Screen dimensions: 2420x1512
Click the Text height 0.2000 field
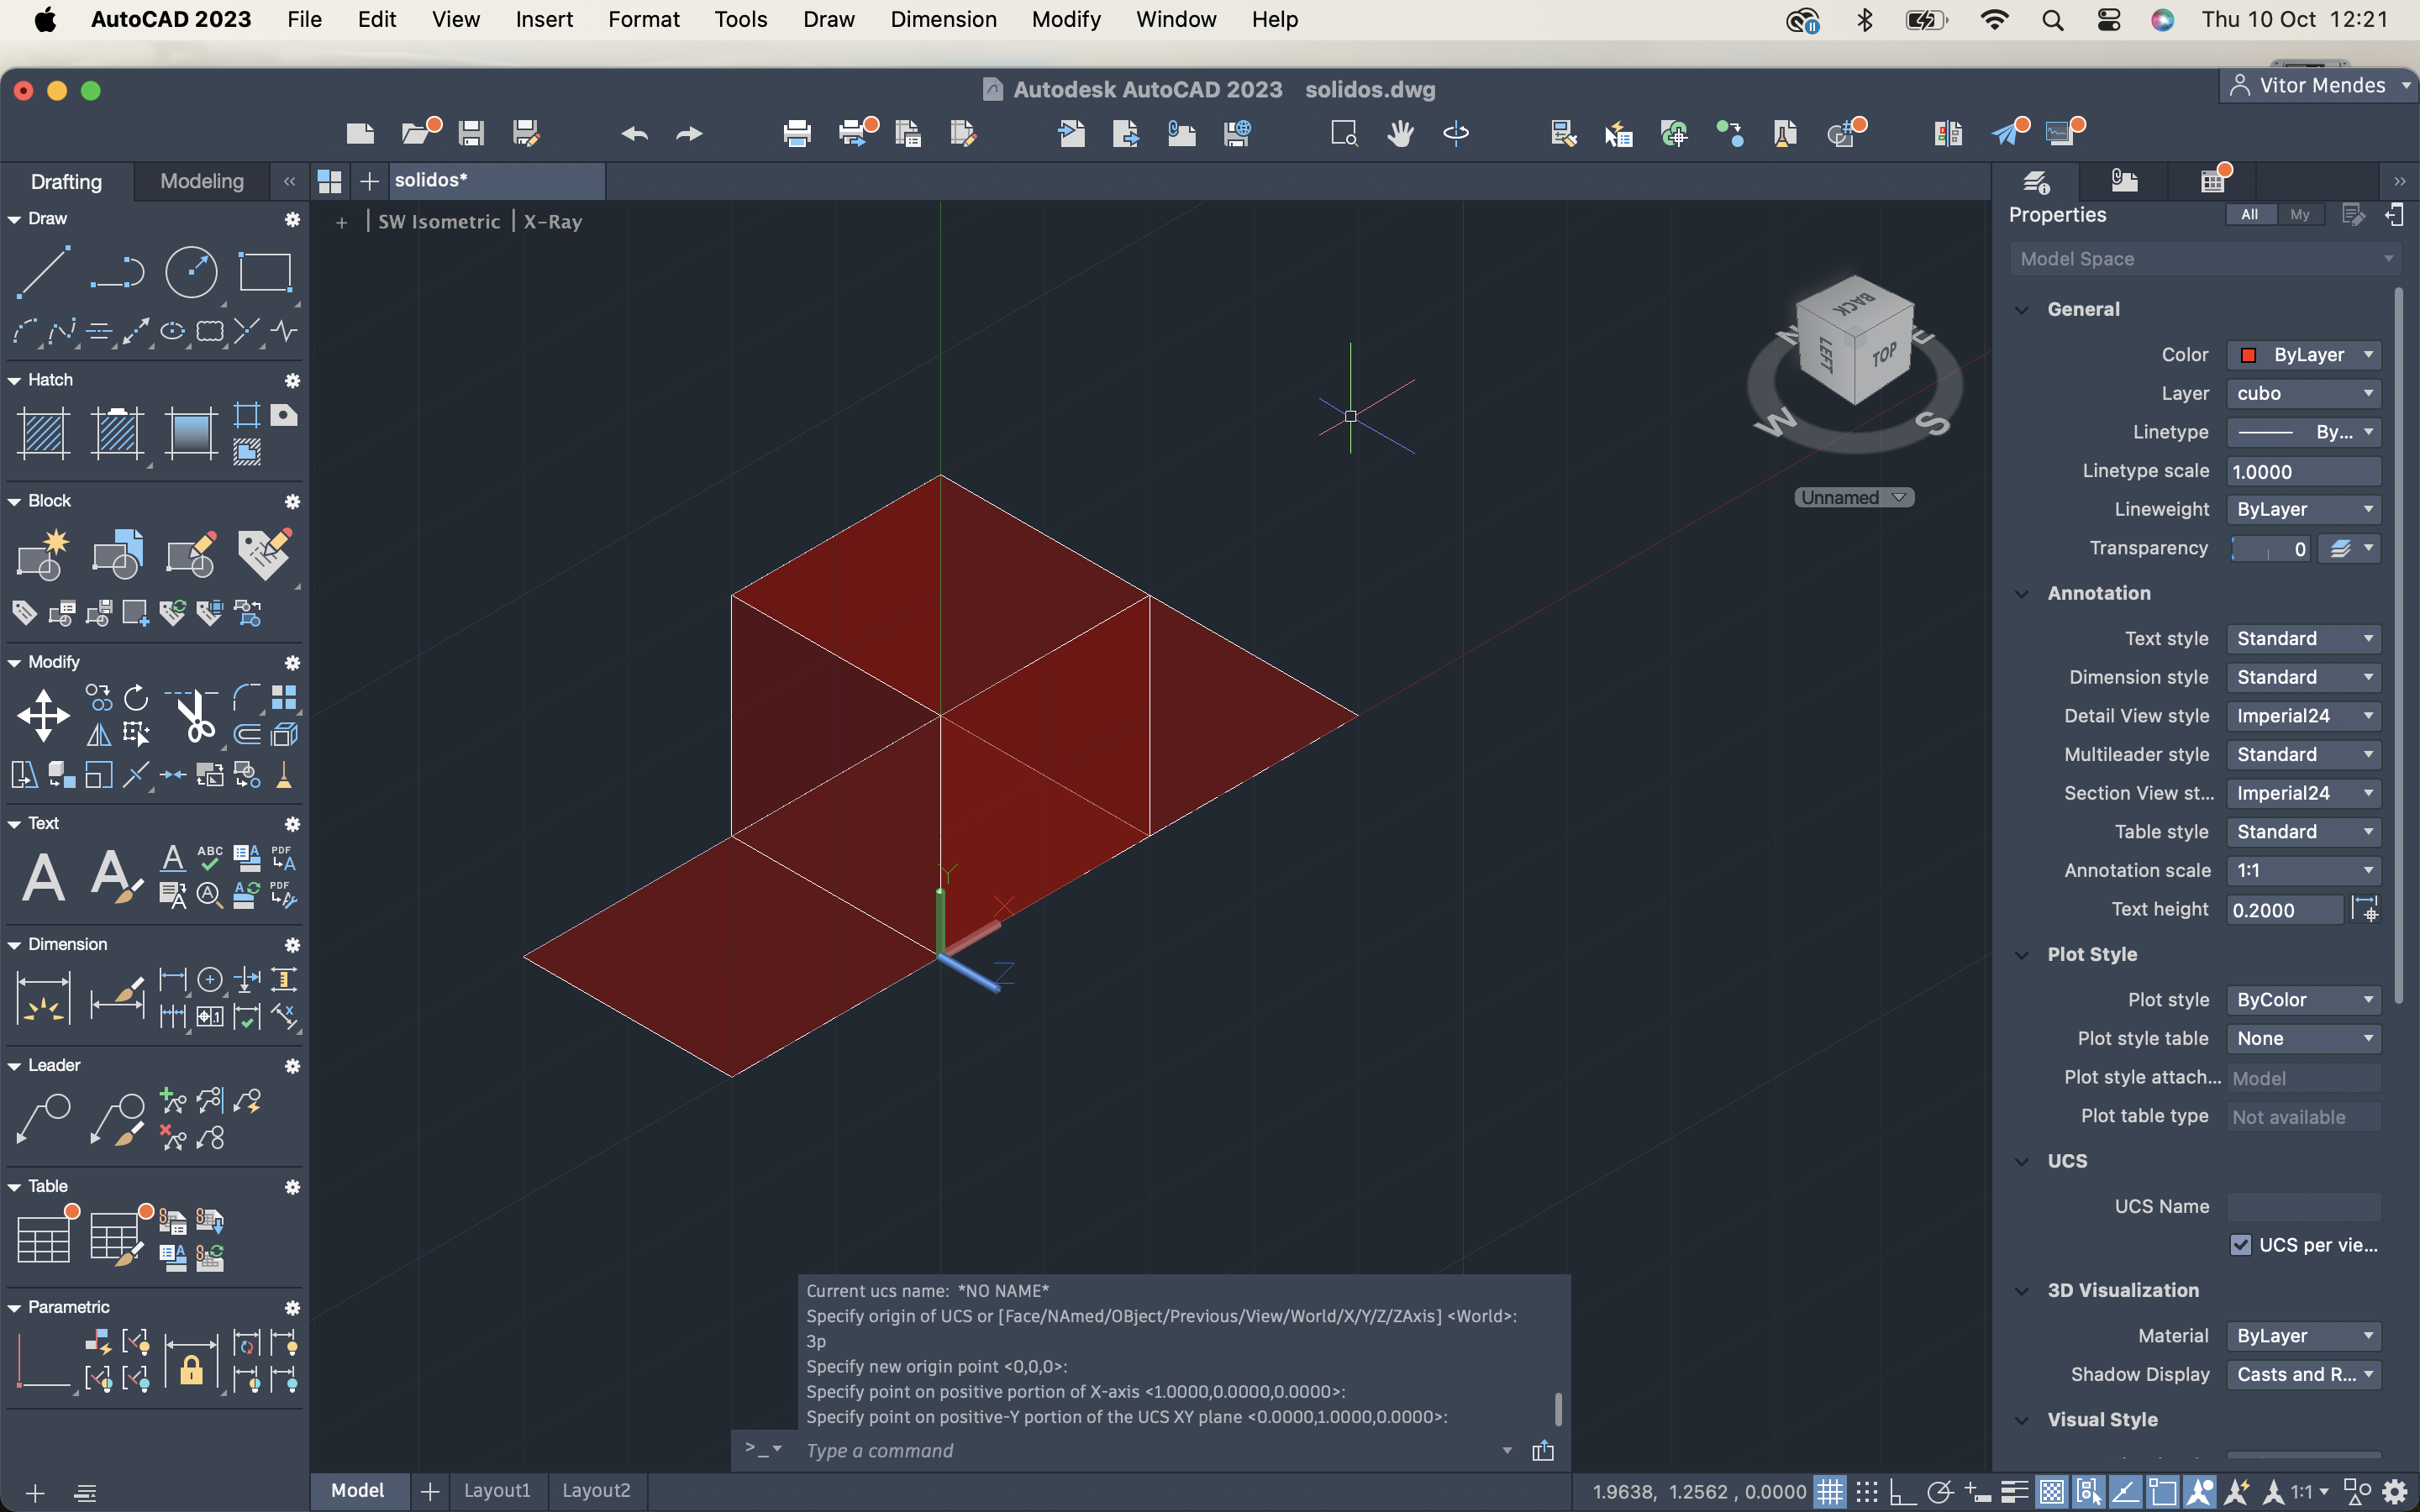click(x=2284, y=910)
